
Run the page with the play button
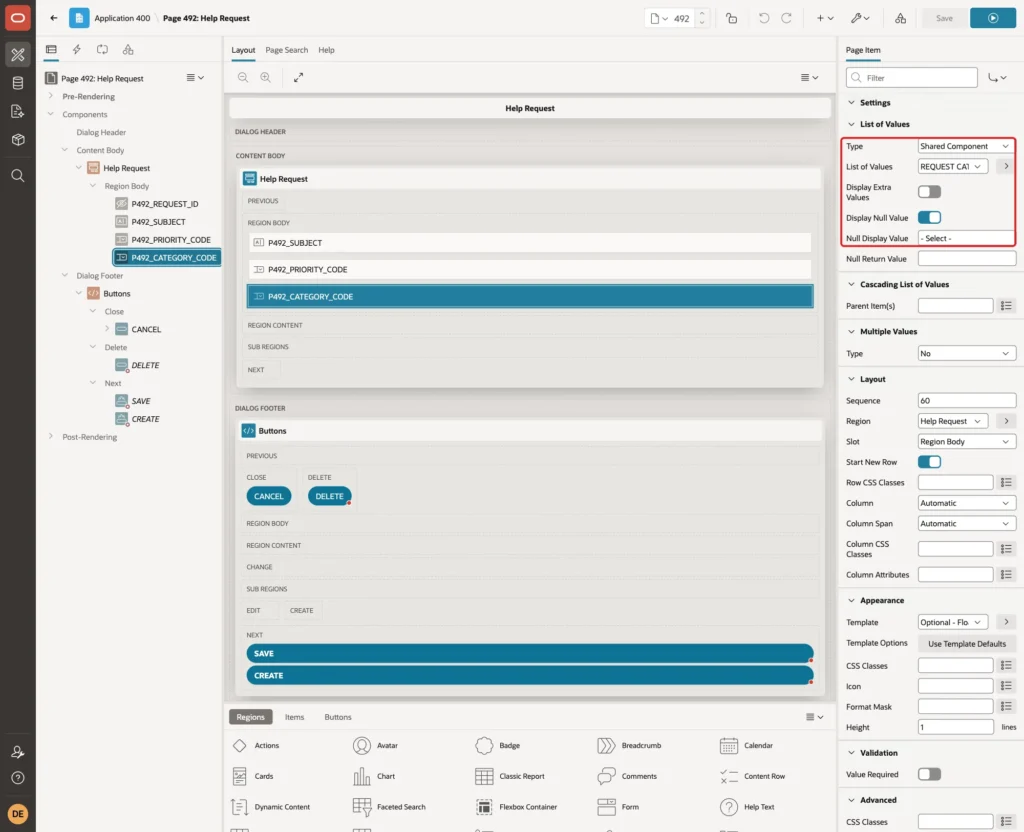coord(993,18)
